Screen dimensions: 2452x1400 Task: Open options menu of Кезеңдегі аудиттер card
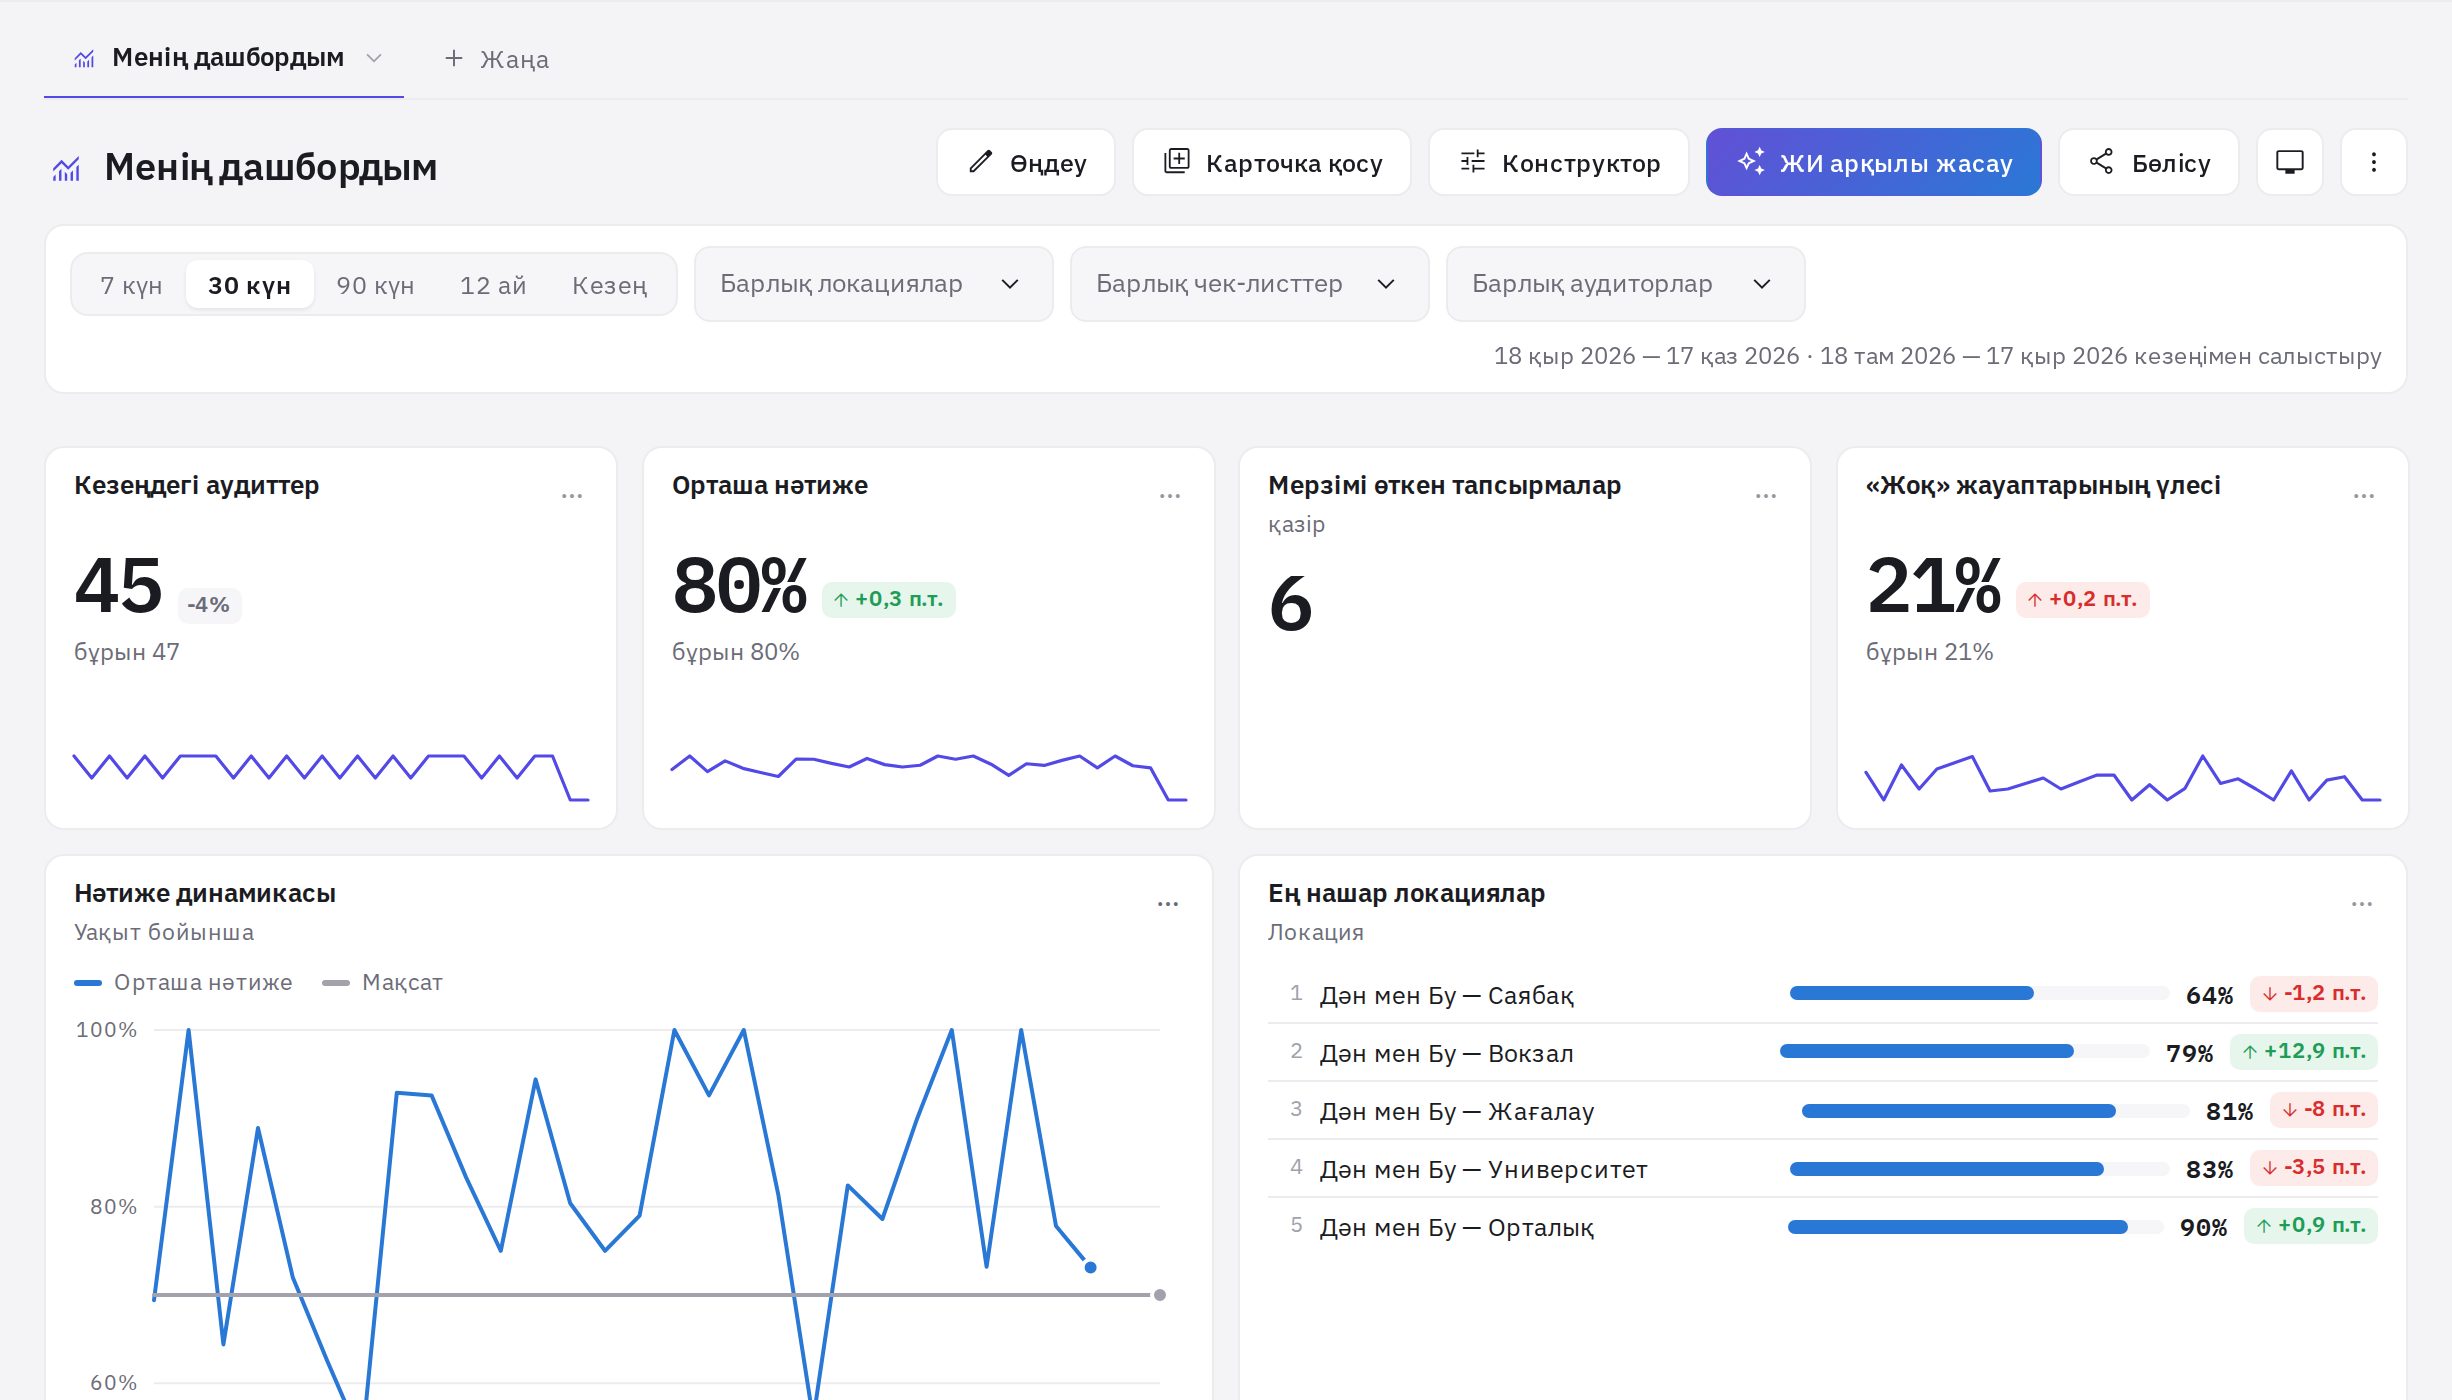[572, 496]
